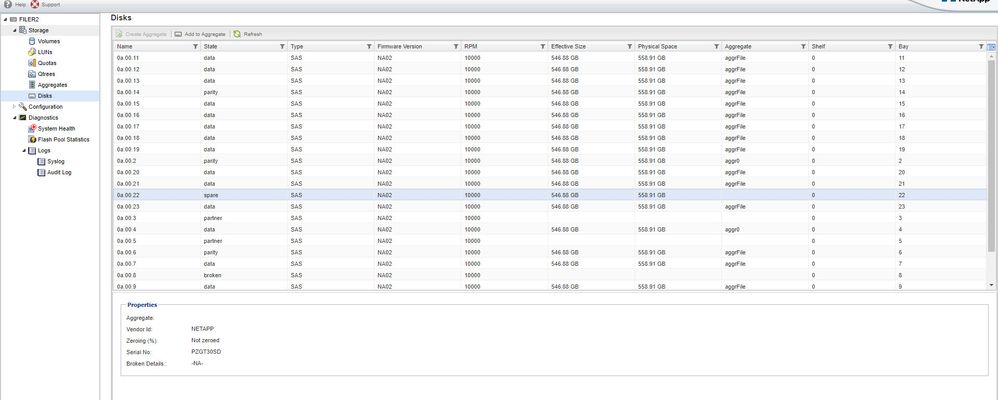The height and width of the screenshot is (400, 998).
Task: Open Syslog under Logs
Action: [x=56, y=161]
